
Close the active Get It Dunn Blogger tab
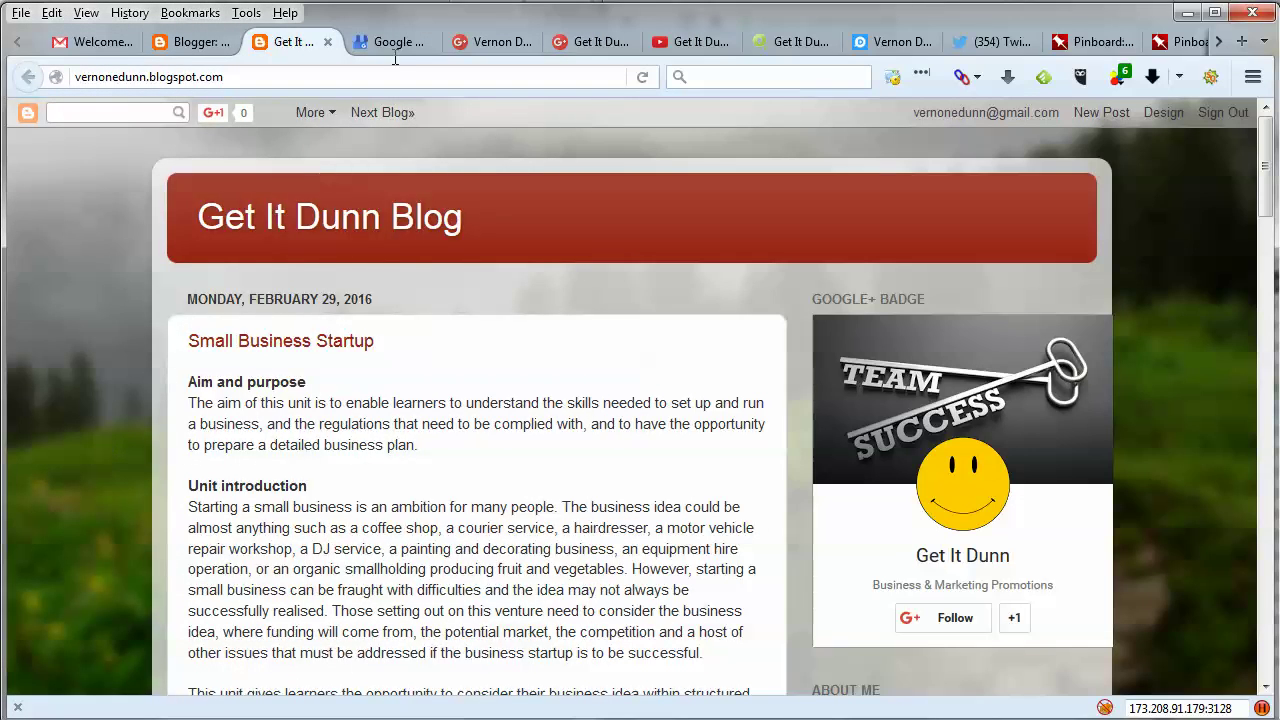click(x=327, y=42)
